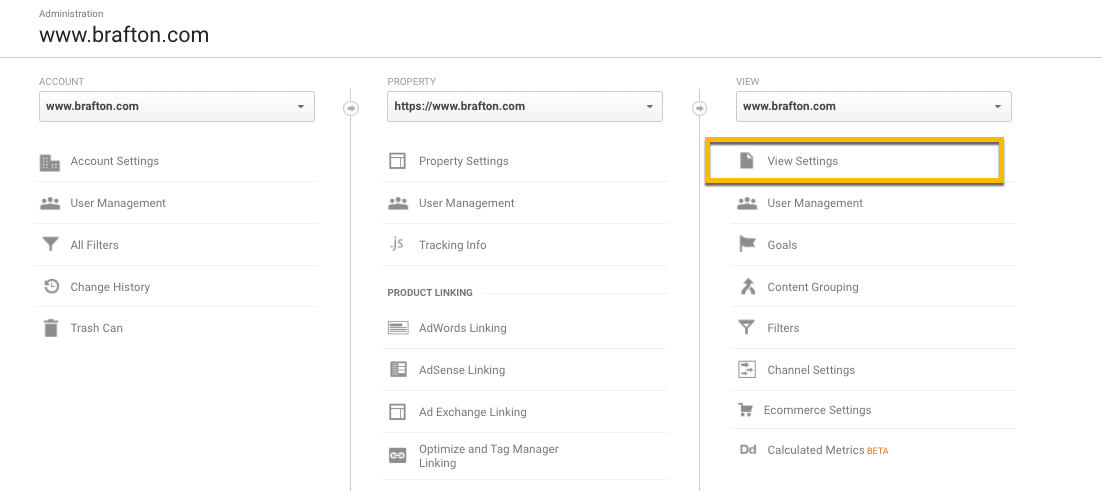Screen dimensions: 1102x491
Task: Go to AdWords Linking
Action: click(462, 328)
